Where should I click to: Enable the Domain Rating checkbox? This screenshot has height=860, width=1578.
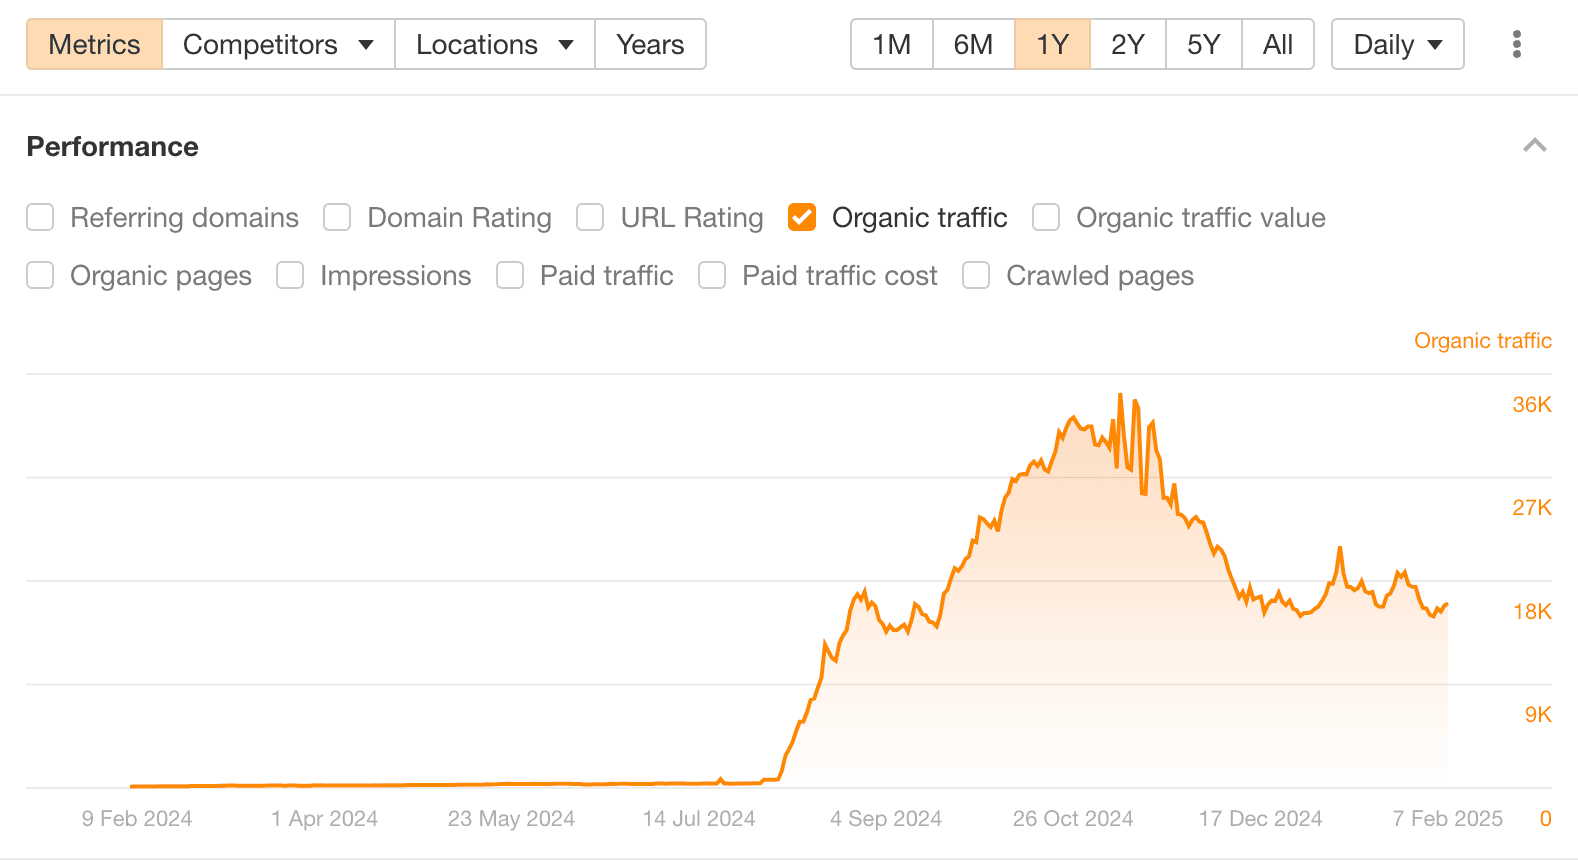[x=337, y=217]
